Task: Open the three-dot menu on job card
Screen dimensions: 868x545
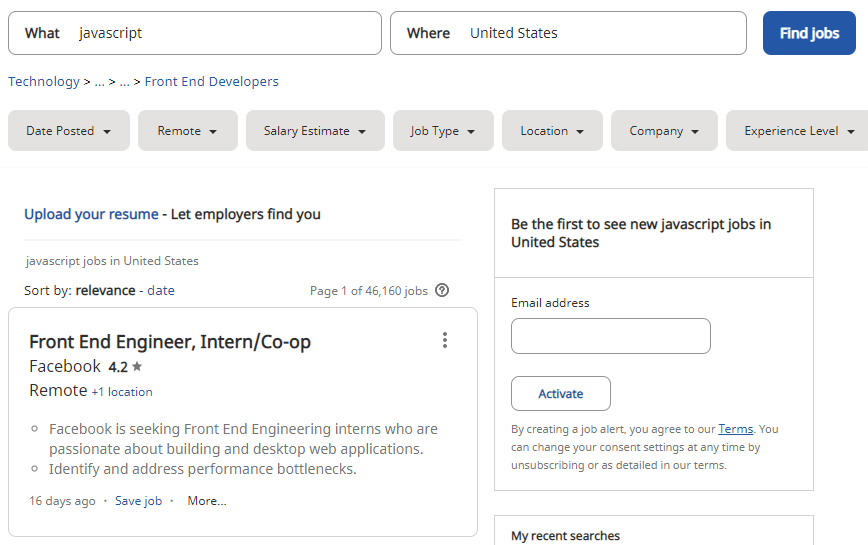Action: pyautogui.click(x=445, y=340)
